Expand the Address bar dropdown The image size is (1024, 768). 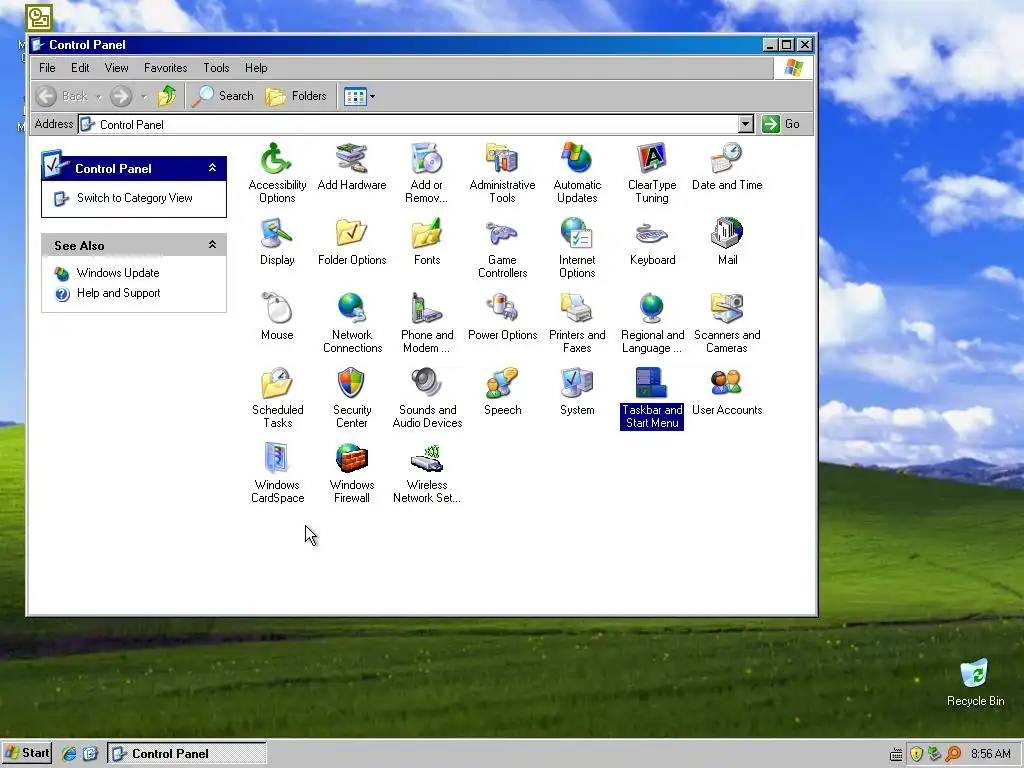(746, 124)
